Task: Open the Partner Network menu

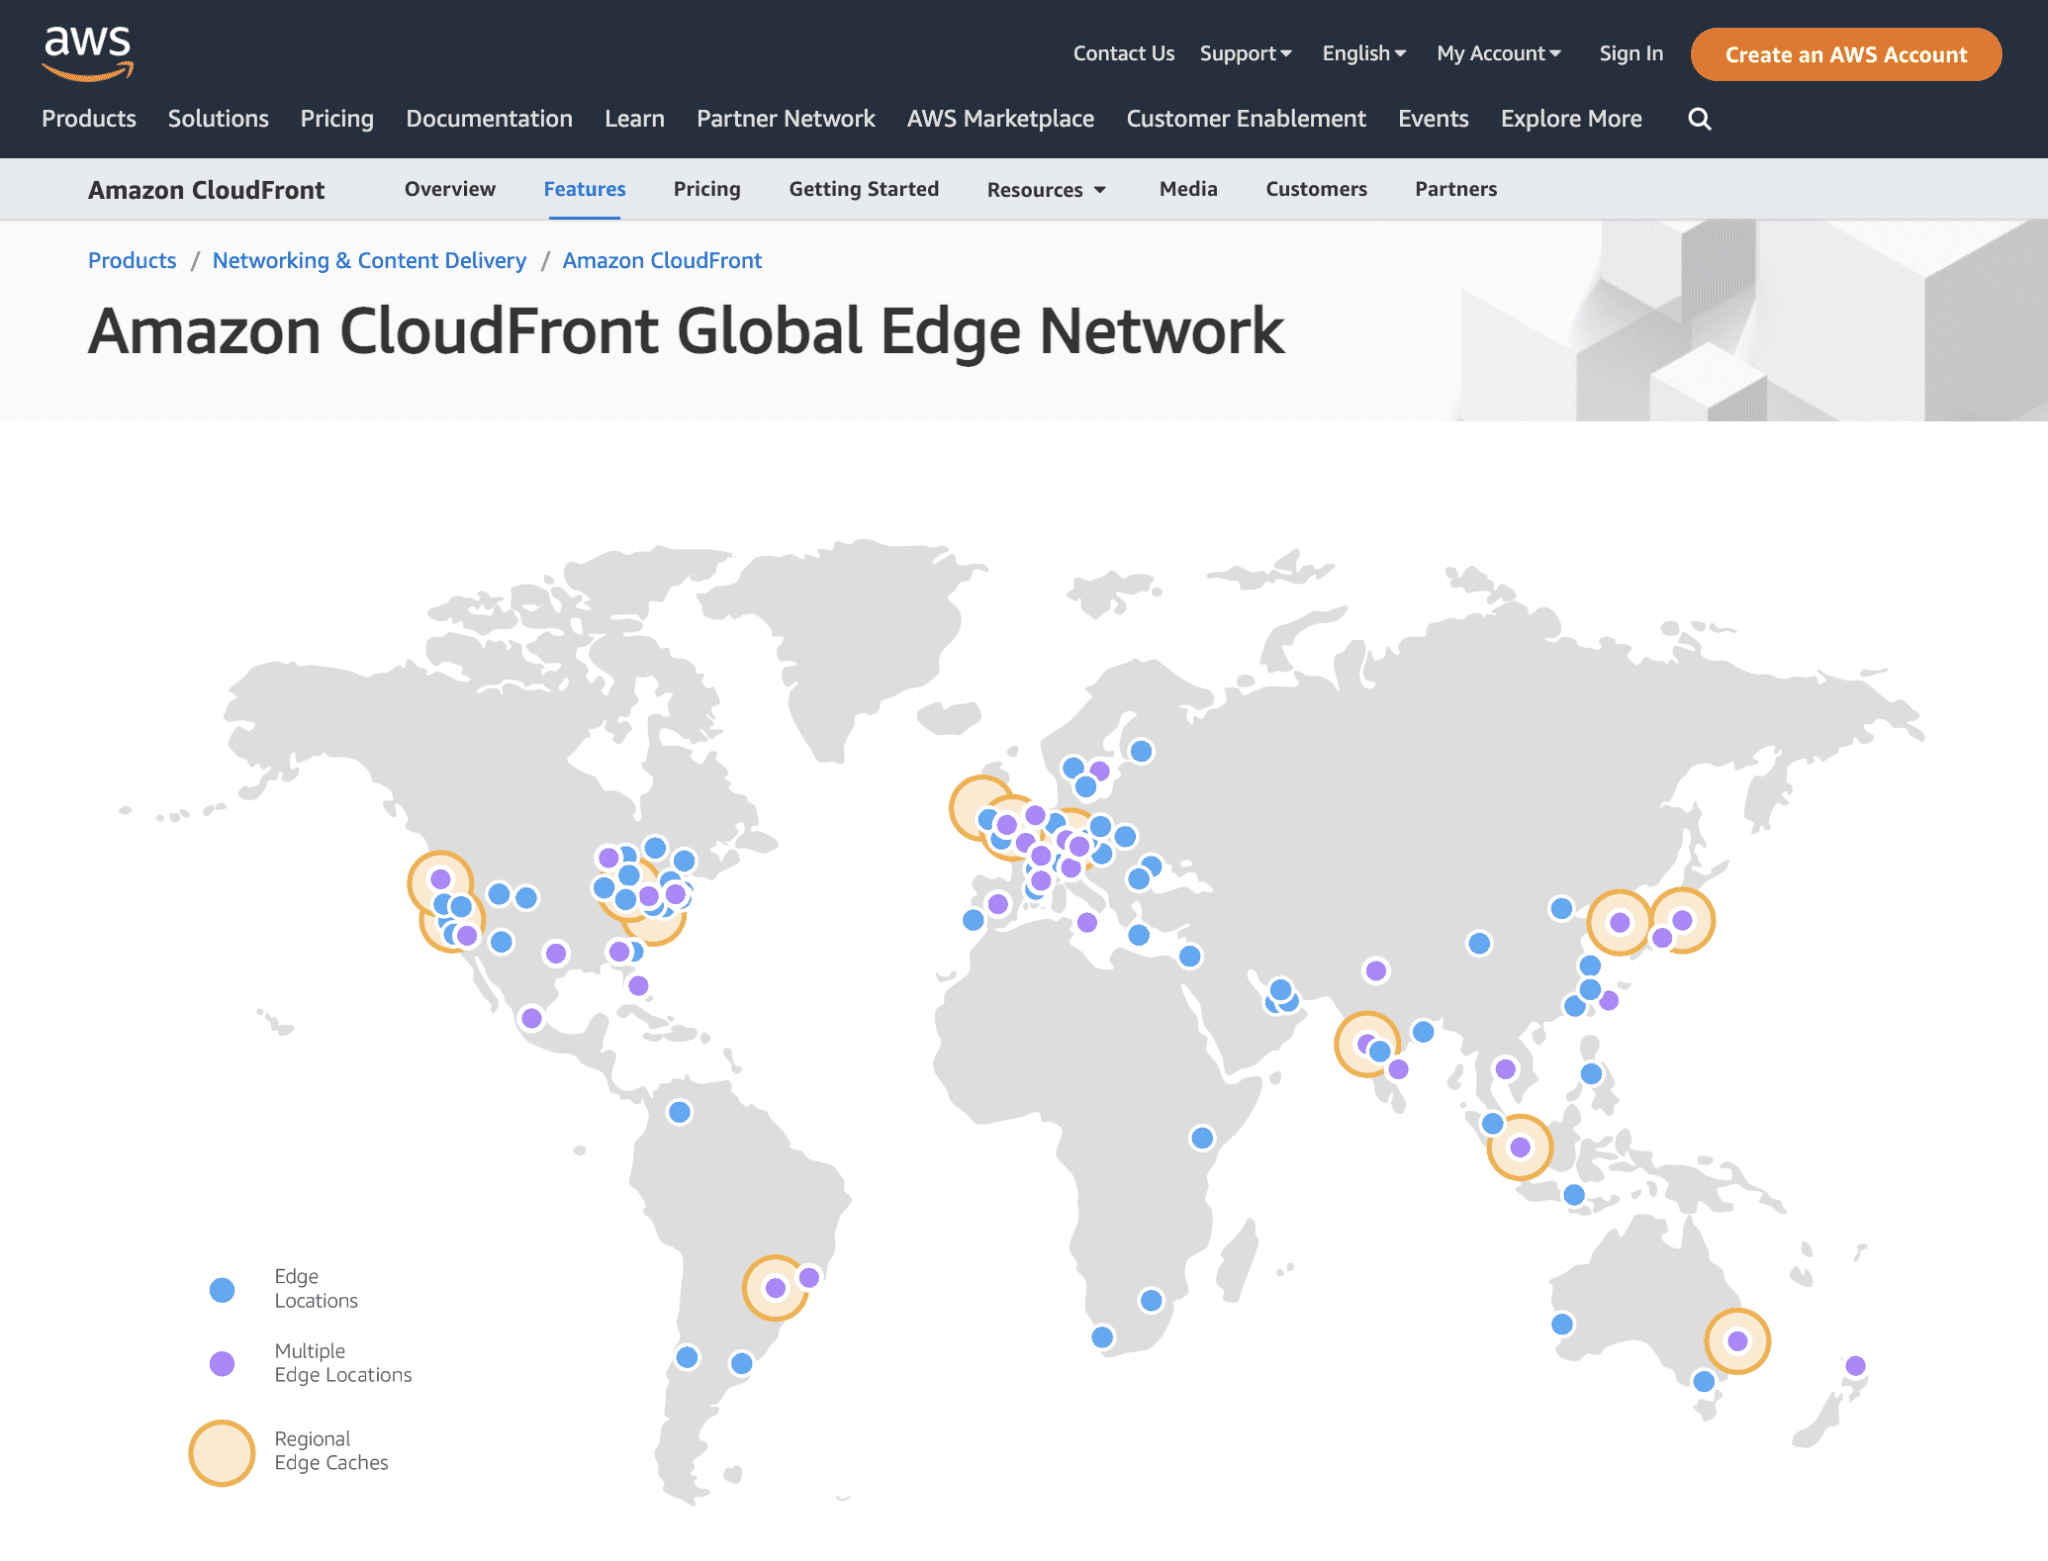Action: 784,118
